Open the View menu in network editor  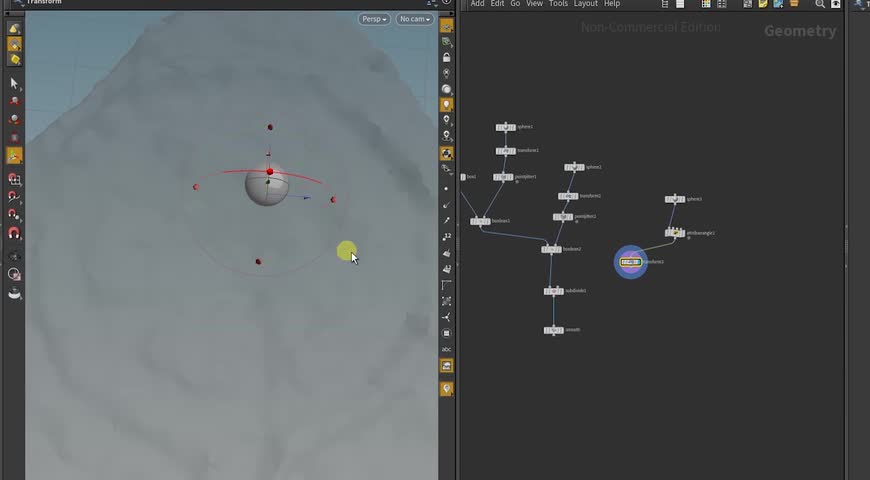pos(534,4)
